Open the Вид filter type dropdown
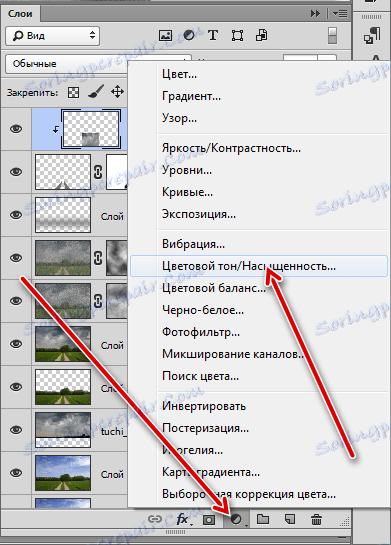Image resolution: width=391 pixels, height=545 pixels. (x=52, y=36)
